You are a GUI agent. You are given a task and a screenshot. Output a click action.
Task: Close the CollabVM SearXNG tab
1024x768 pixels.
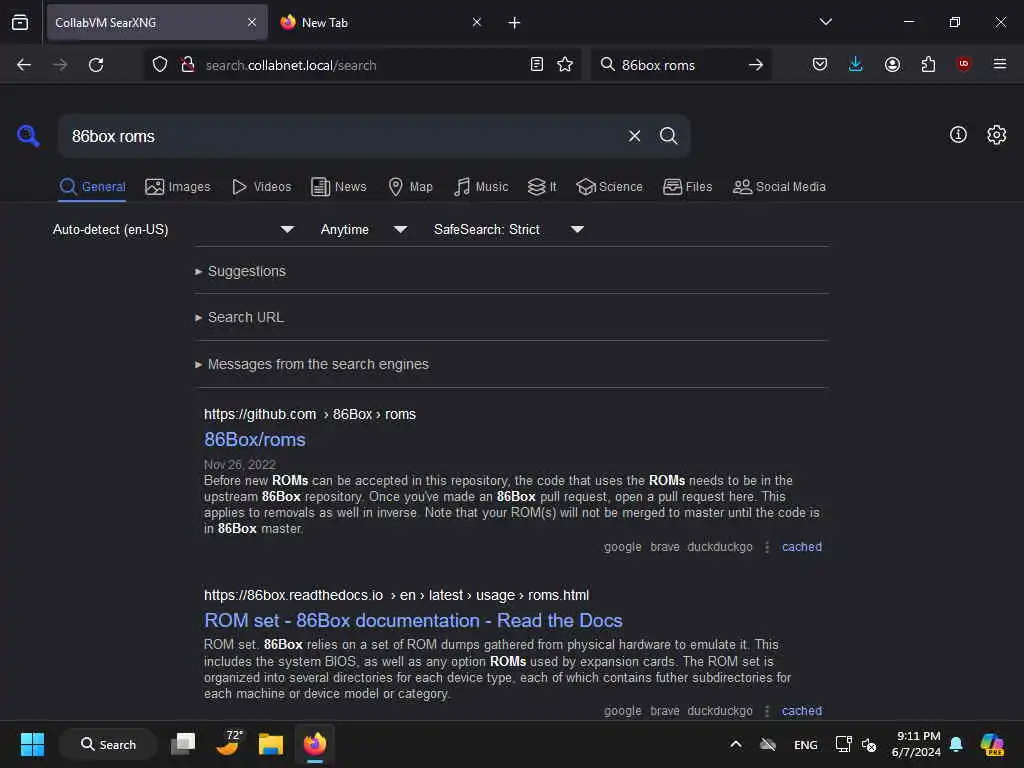click(x=252, y=22)
